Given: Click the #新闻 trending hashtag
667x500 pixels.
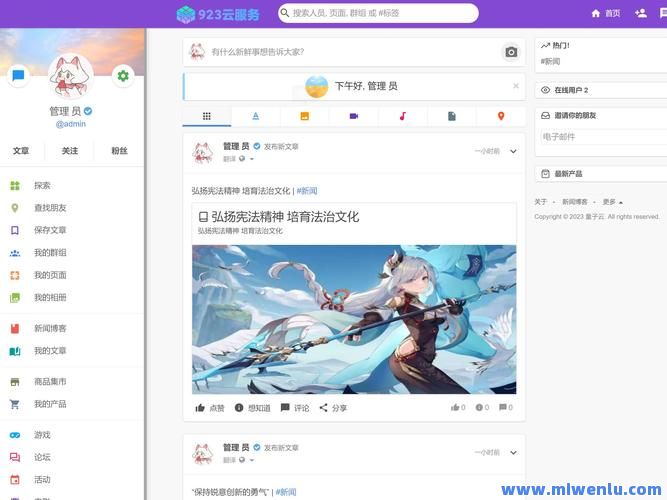Looking at the screenshot, I should 551,61.
